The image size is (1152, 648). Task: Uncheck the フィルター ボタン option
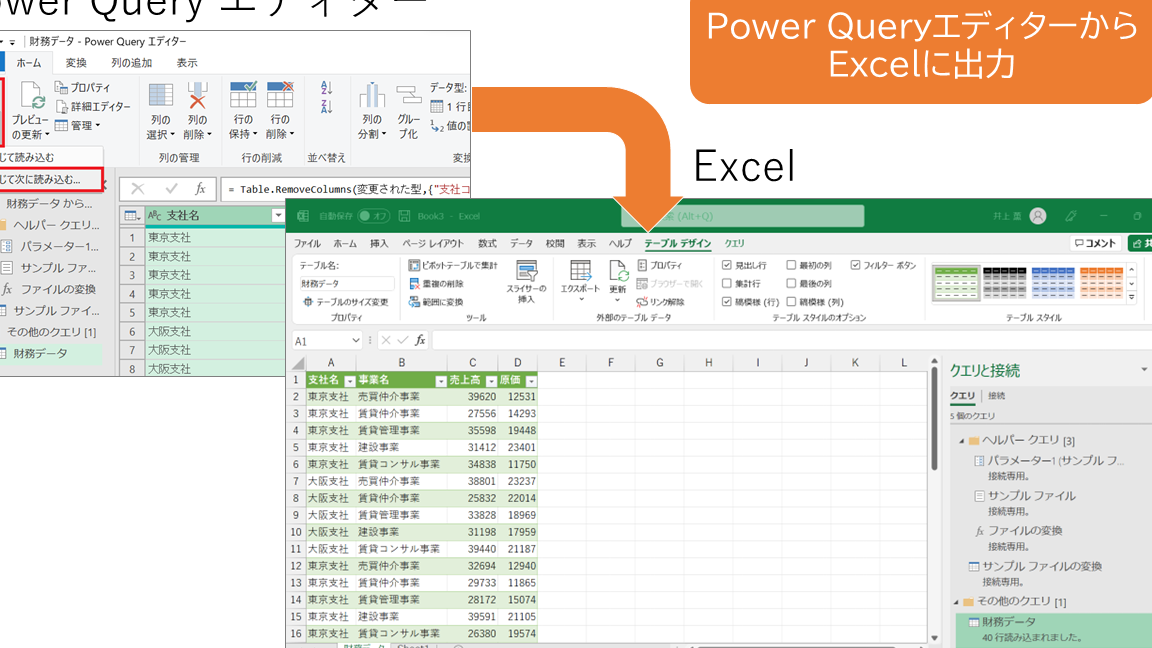coord(855,265)
